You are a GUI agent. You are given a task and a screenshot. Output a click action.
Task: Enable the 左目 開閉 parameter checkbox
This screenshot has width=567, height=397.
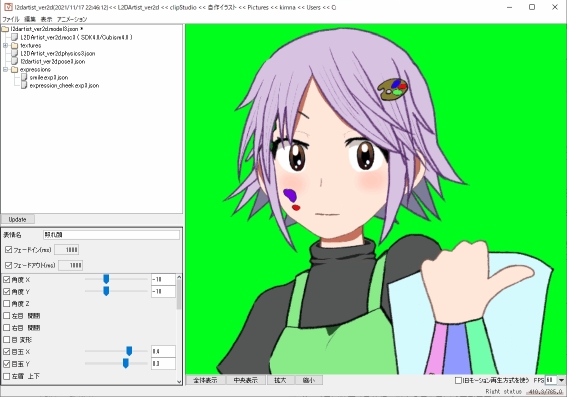(x=7, y=316)
